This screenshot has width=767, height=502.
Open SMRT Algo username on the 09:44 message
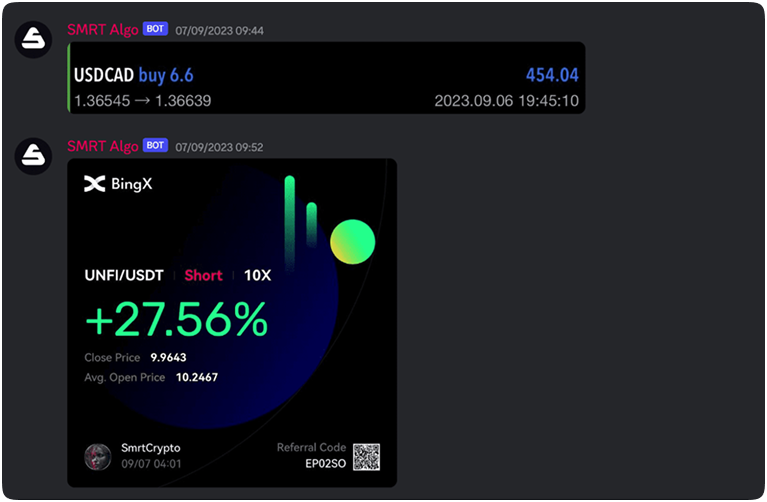103,30
